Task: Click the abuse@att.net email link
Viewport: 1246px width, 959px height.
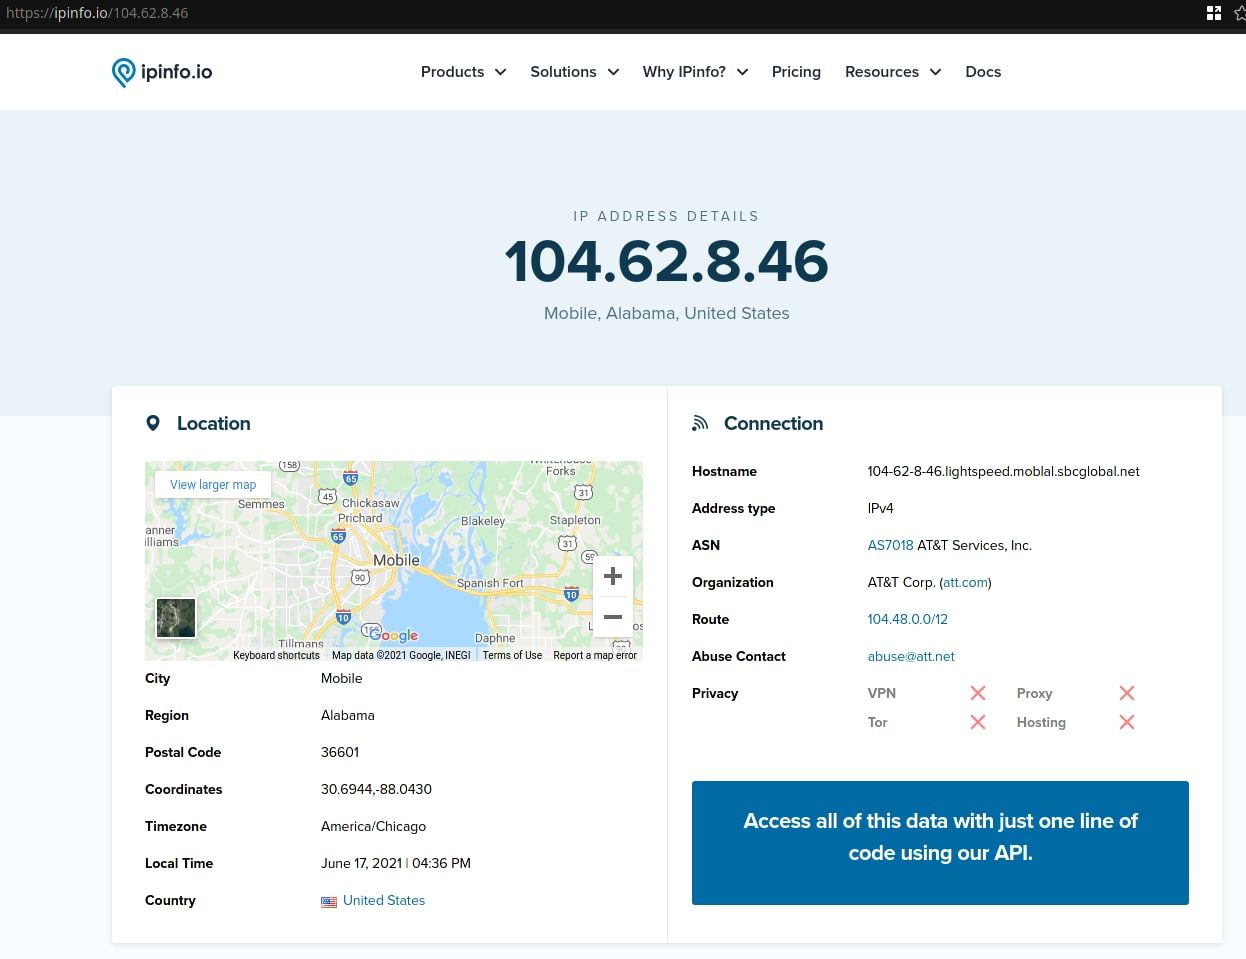Action: coord(911,656)
